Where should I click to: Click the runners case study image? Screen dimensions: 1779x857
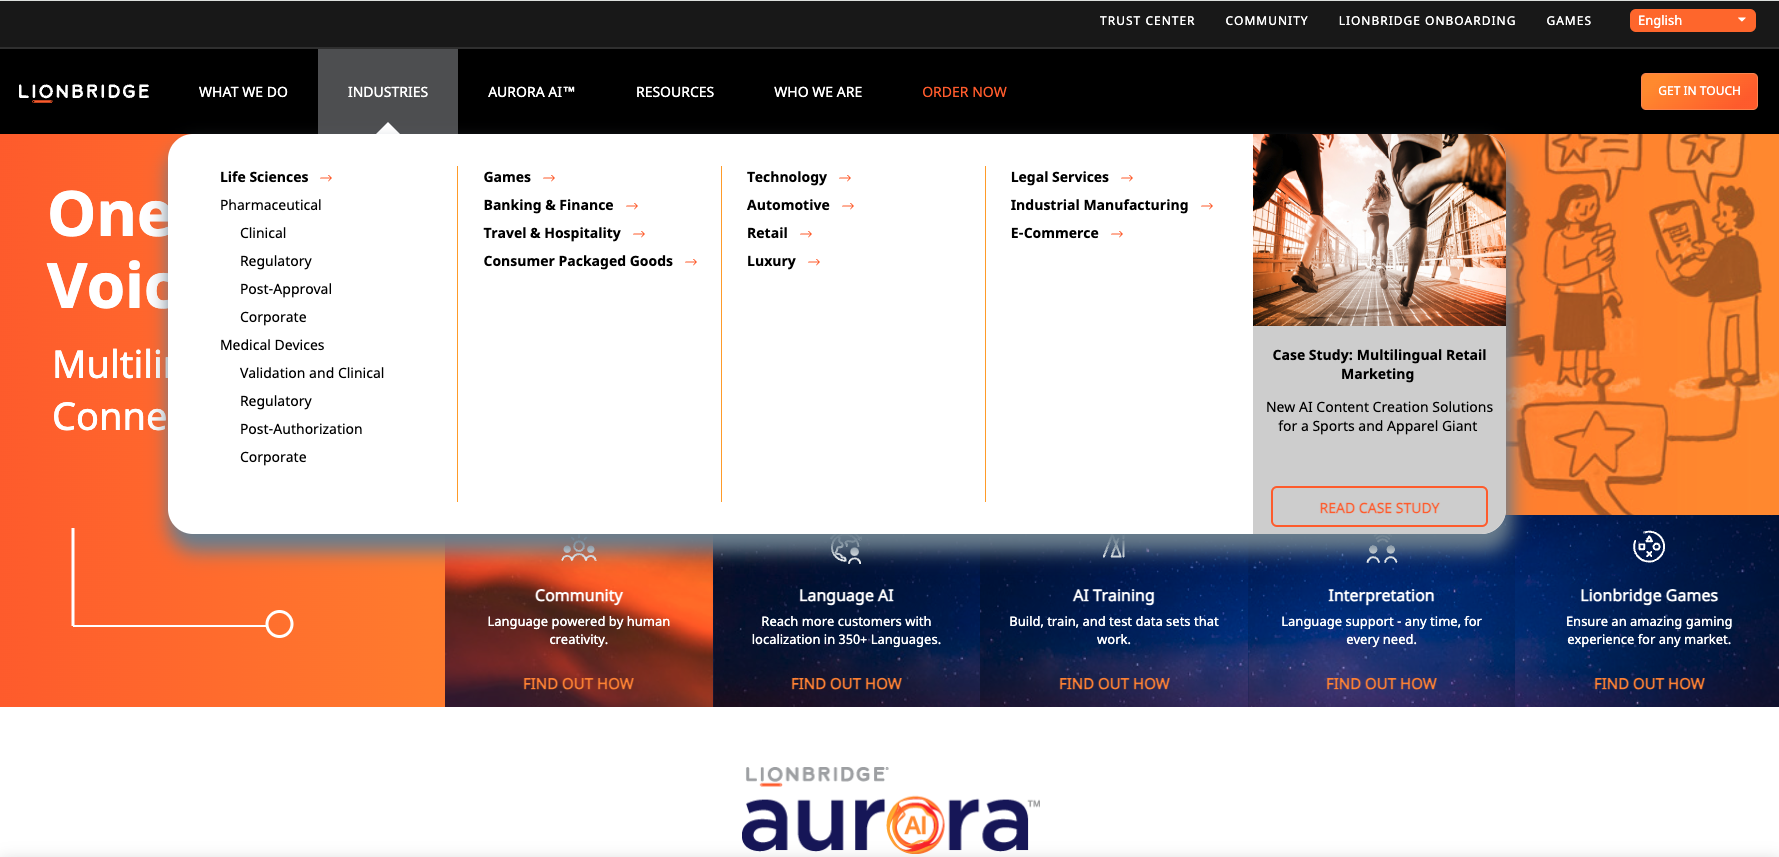click(1379, 230)
